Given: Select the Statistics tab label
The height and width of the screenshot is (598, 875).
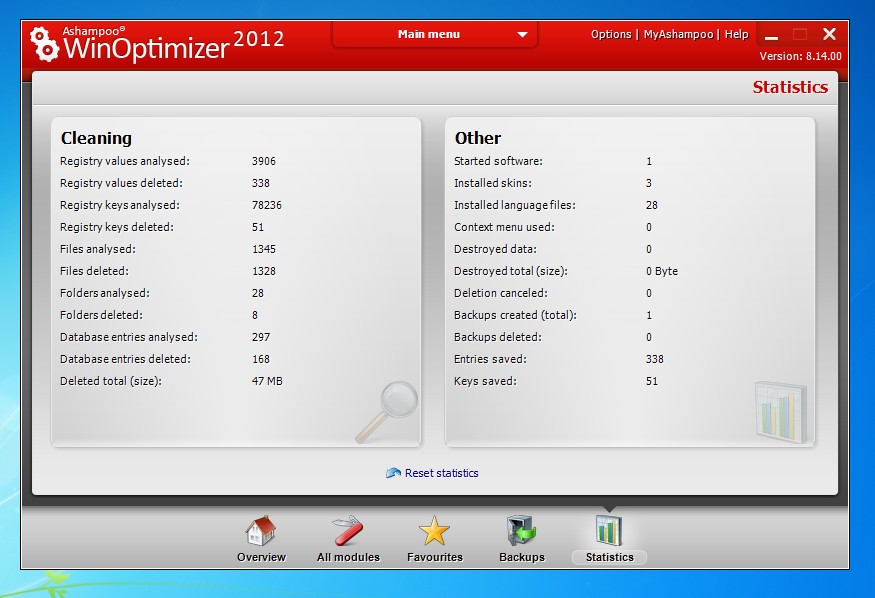Looking at the screenshot, I should pyautogui.click(x=609, y=557).
